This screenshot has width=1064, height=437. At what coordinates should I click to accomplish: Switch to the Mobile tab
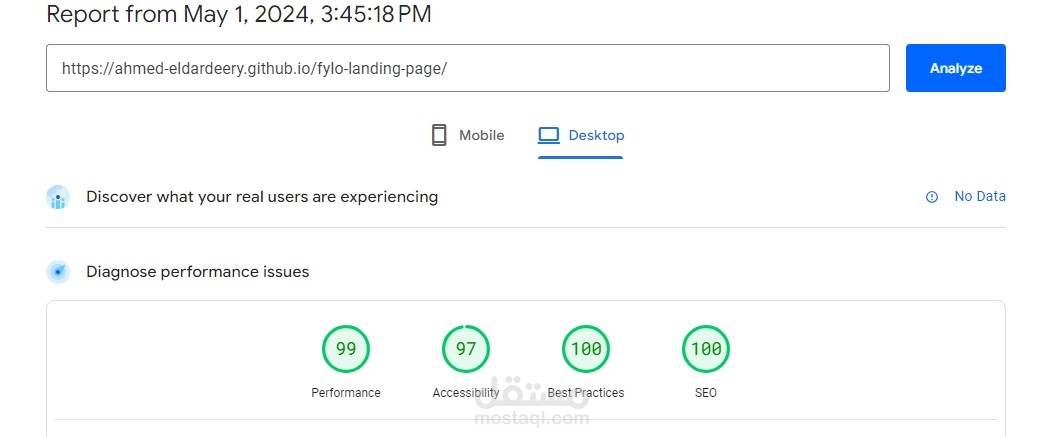468,136
